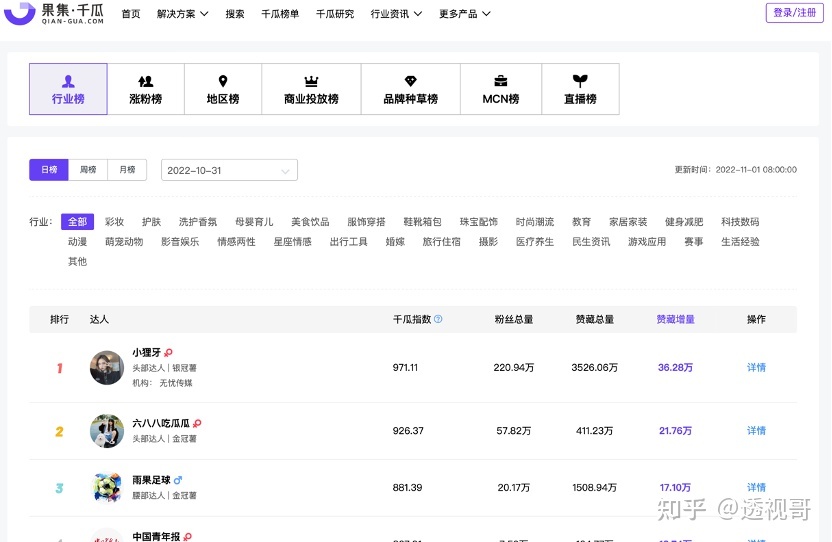Expand 解决方案 menu
This screenshot has width=832, height=542.
pos(183,14)
